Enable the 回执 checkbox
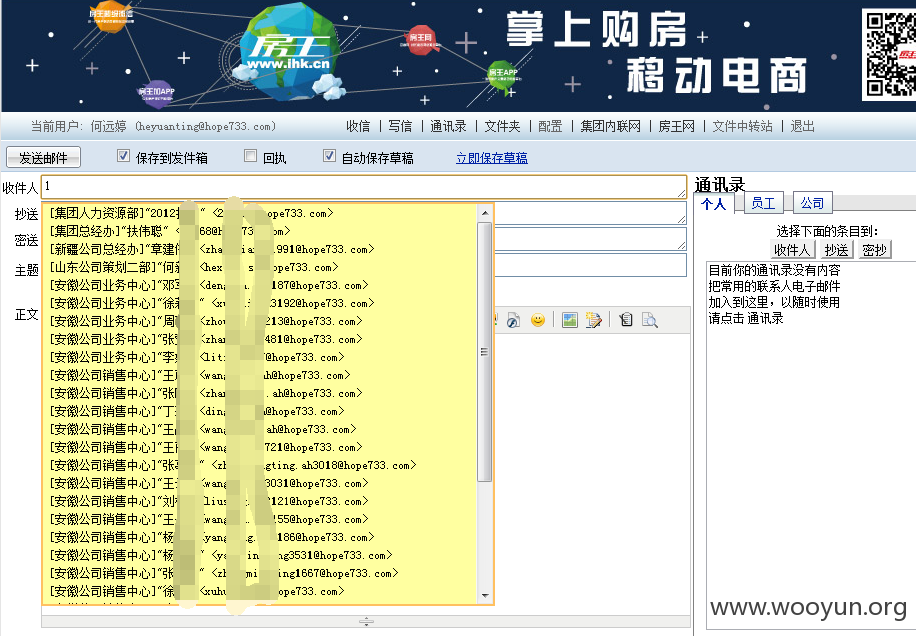Viewport: 916px width, 636px height. coord(251,156)
